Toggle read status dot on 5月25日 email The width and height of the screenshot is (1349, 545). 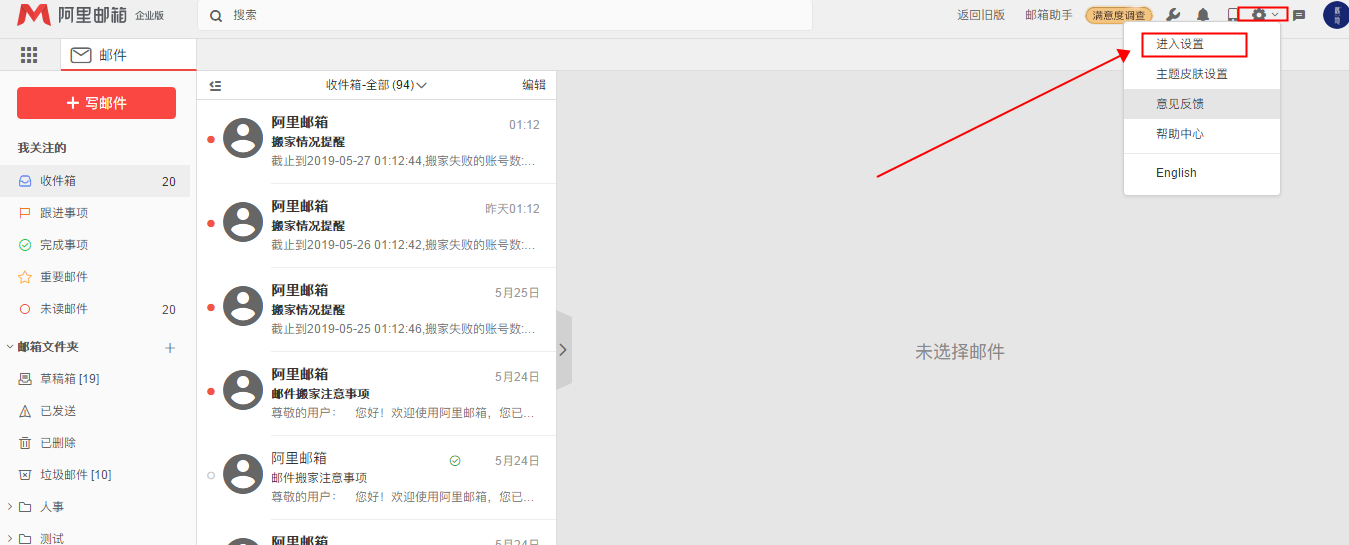coord(211,308)
